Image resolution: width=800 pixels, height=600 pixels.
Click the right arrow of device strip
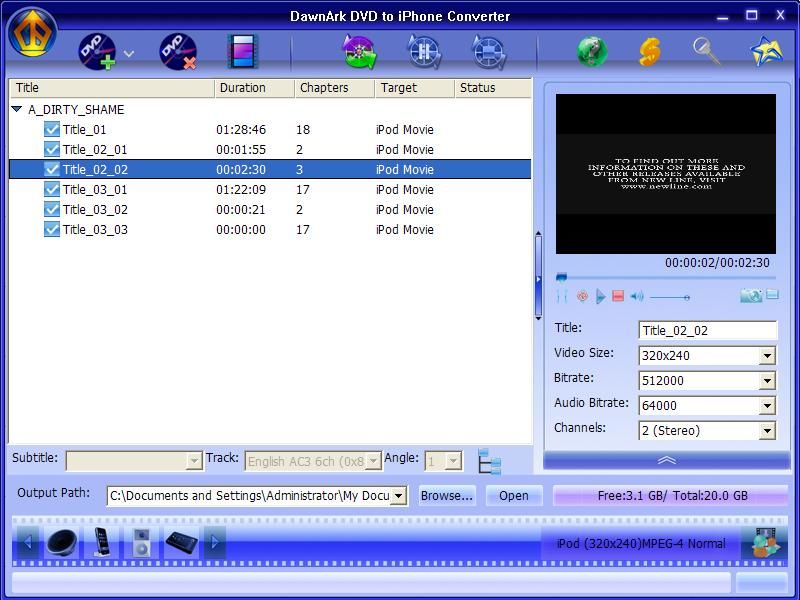[x=215, y=541]
